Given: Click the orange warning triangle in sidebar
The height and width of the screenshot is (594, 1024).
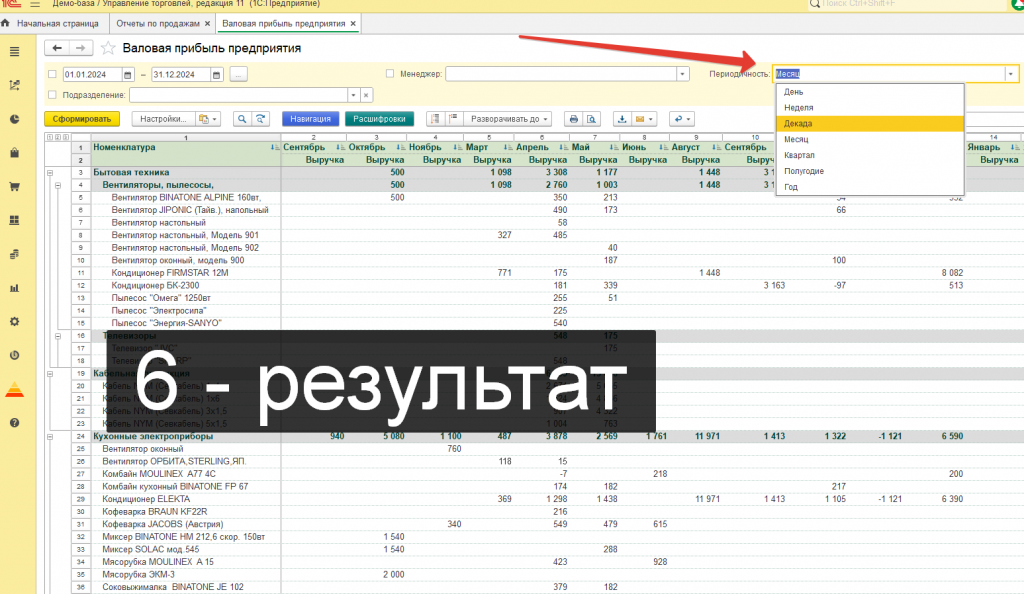Looking at the screenshot, I should 14,390.
